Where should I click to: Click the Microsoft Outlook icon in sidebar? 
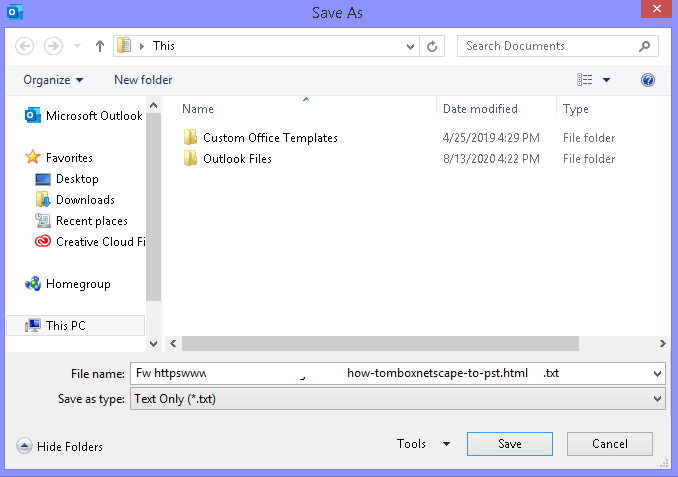[x=33, y=115]
